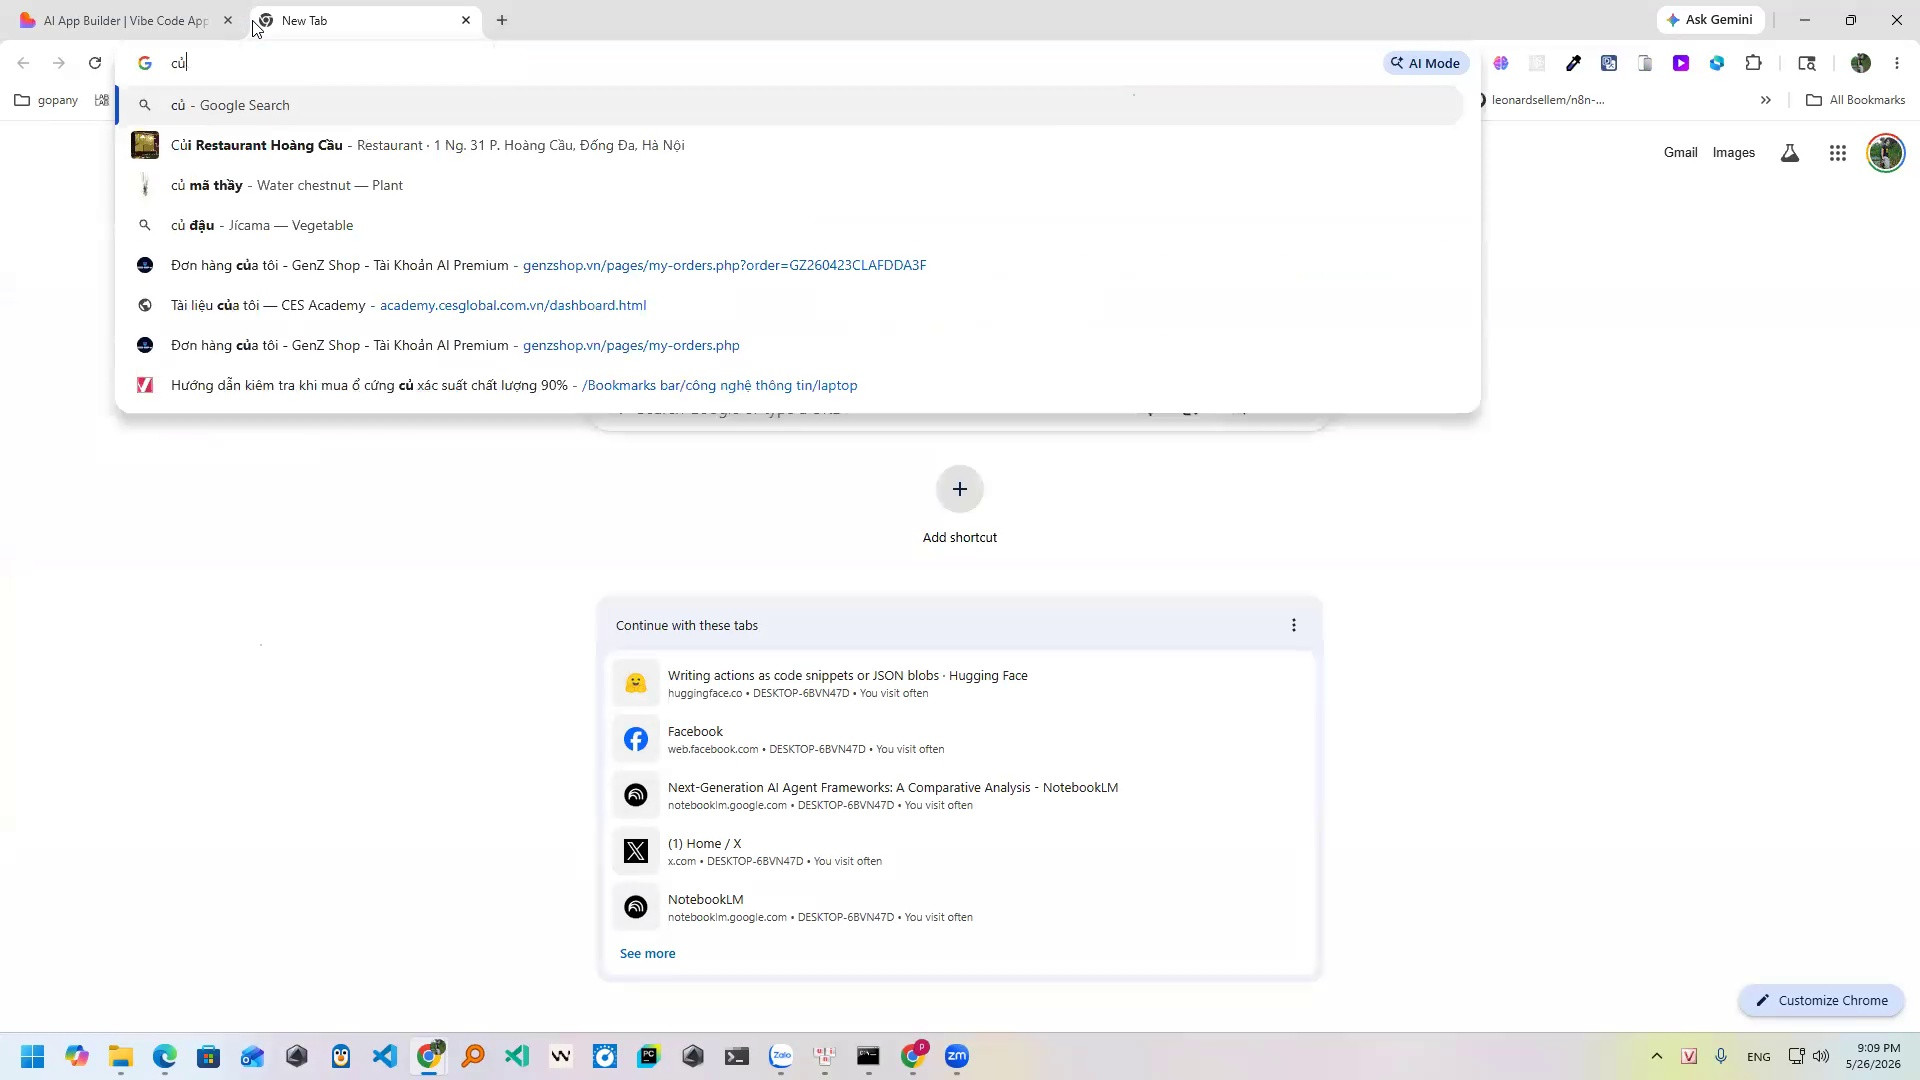Open Windows Start menu
The image size is (1920, 1080).
[33, 1056]
